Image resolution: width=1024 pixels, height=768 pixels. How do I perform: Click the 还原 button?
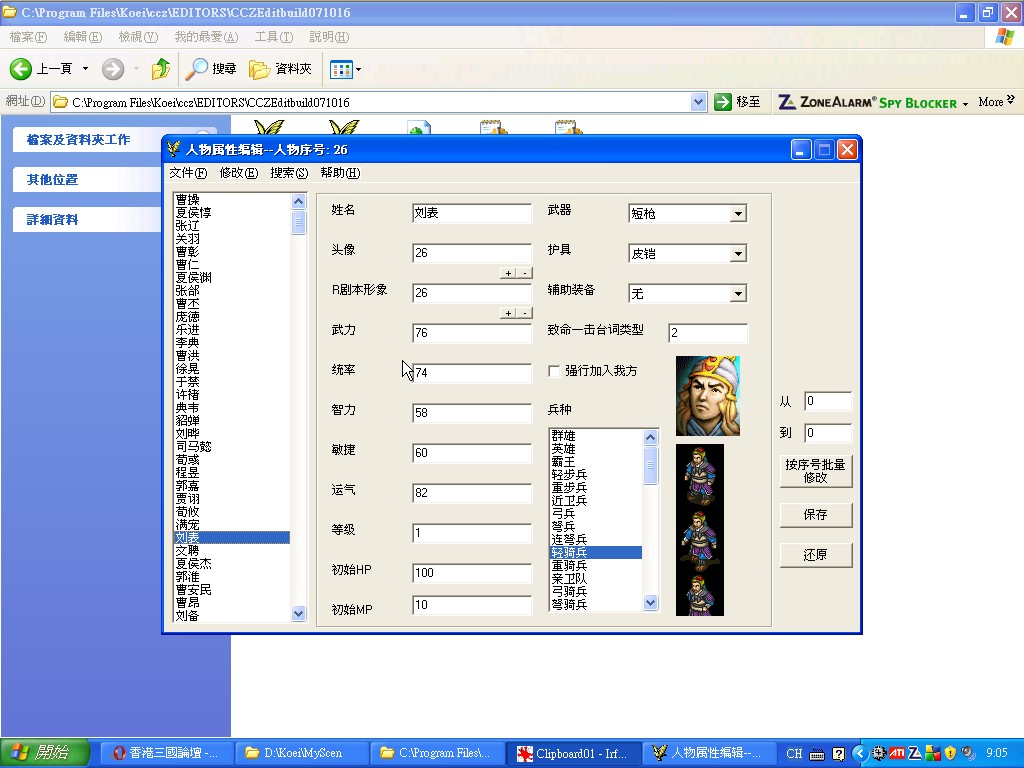(816, 555)
